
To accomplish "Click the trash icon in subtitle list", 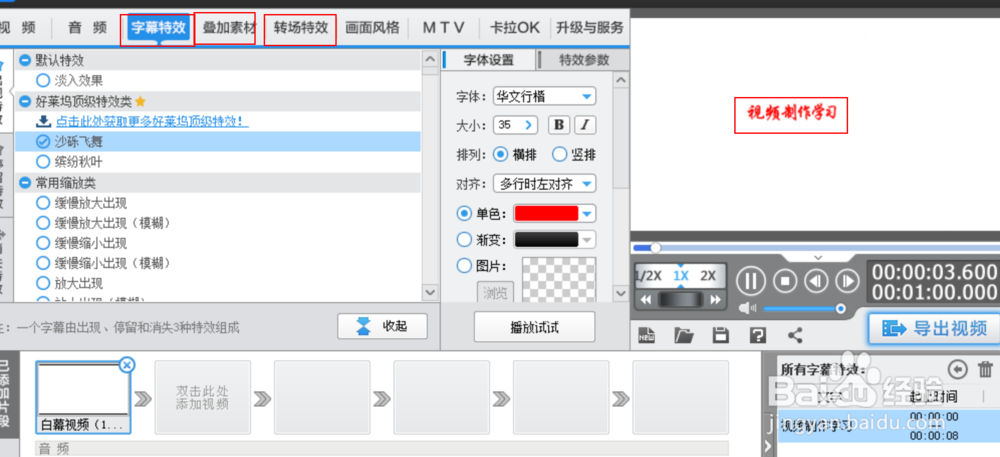I will 985,370.
